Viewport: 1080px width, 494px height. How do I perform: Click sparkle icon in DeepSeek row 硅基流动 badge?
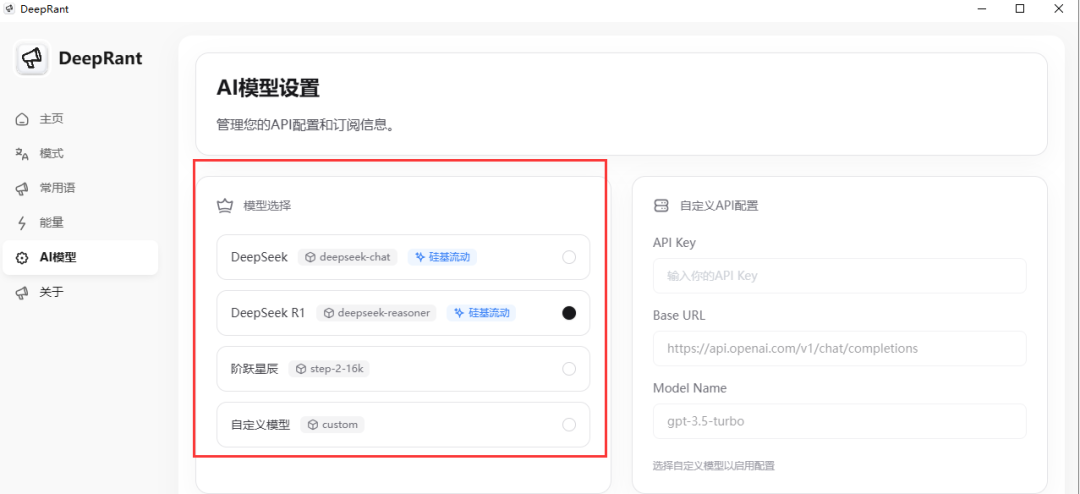pos(419,257)
